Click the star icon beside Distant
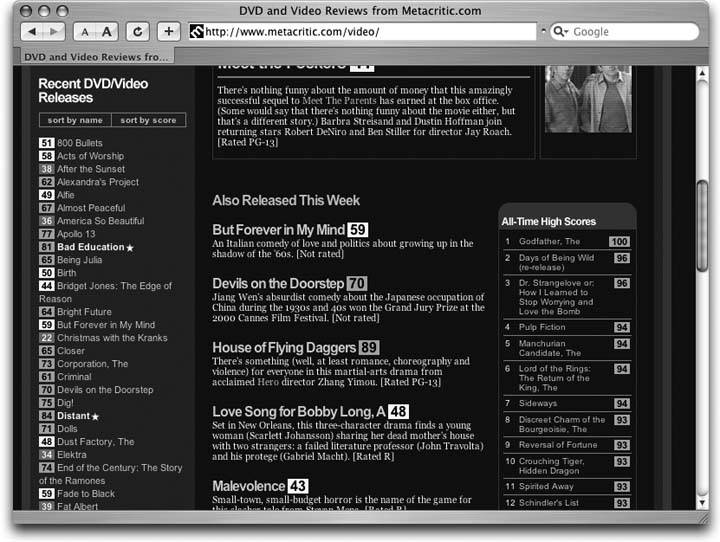 pos(96,416)
